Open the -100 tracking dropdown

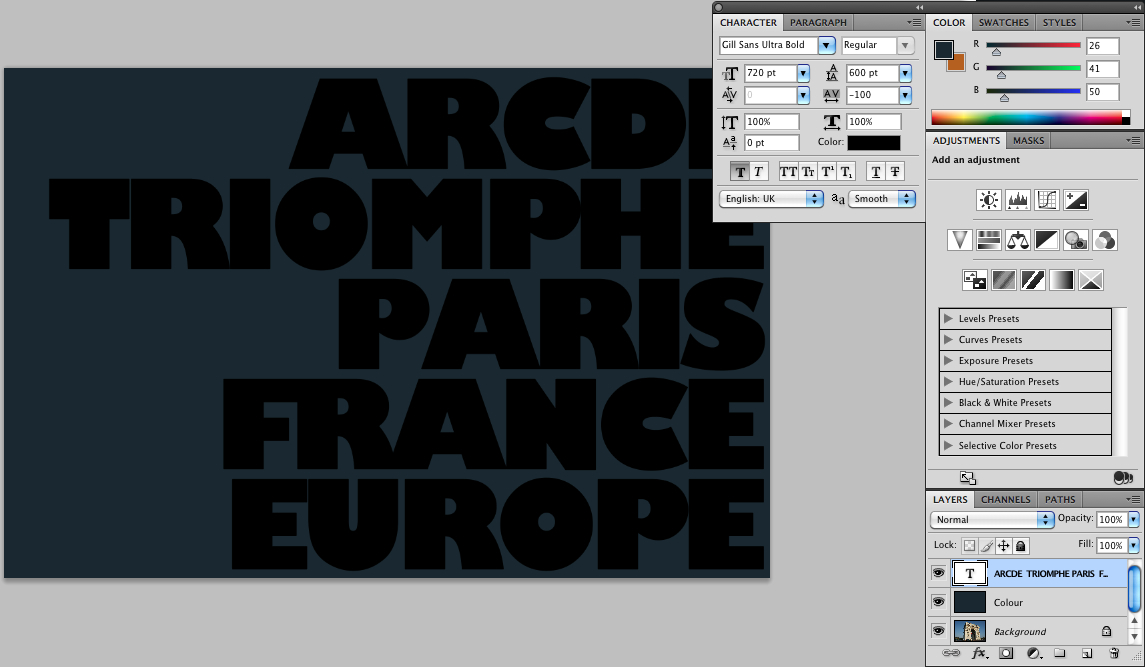[905, 95]
